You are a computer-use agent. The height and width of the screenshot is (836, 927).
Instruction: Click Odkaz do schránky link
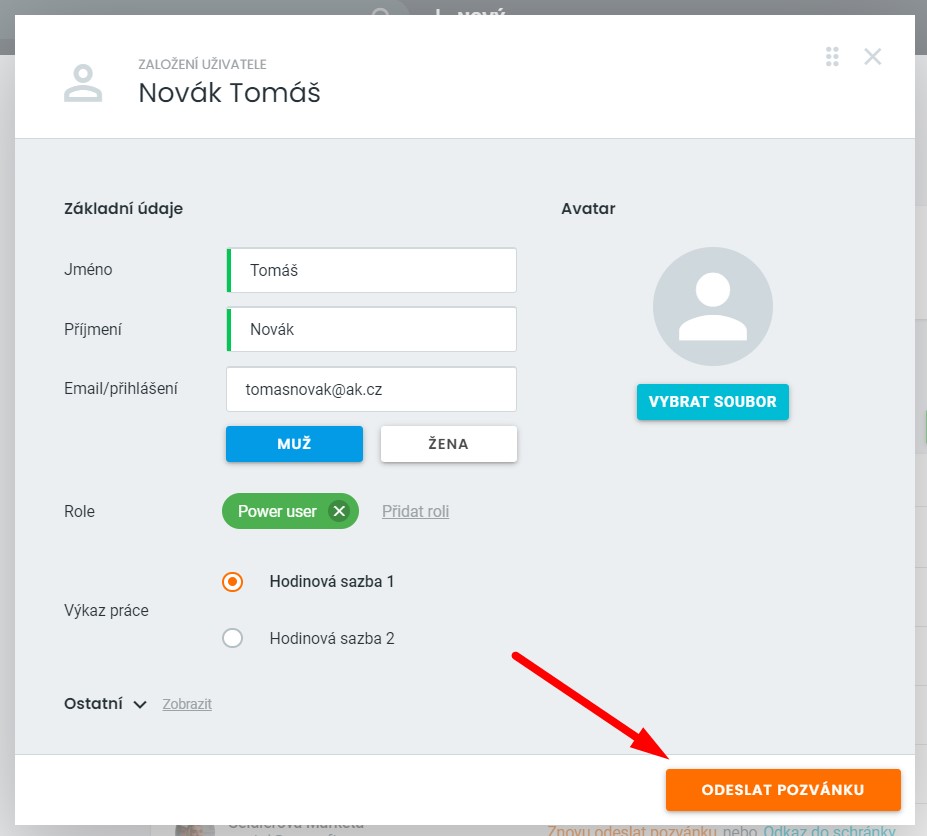tap(829, 831)
